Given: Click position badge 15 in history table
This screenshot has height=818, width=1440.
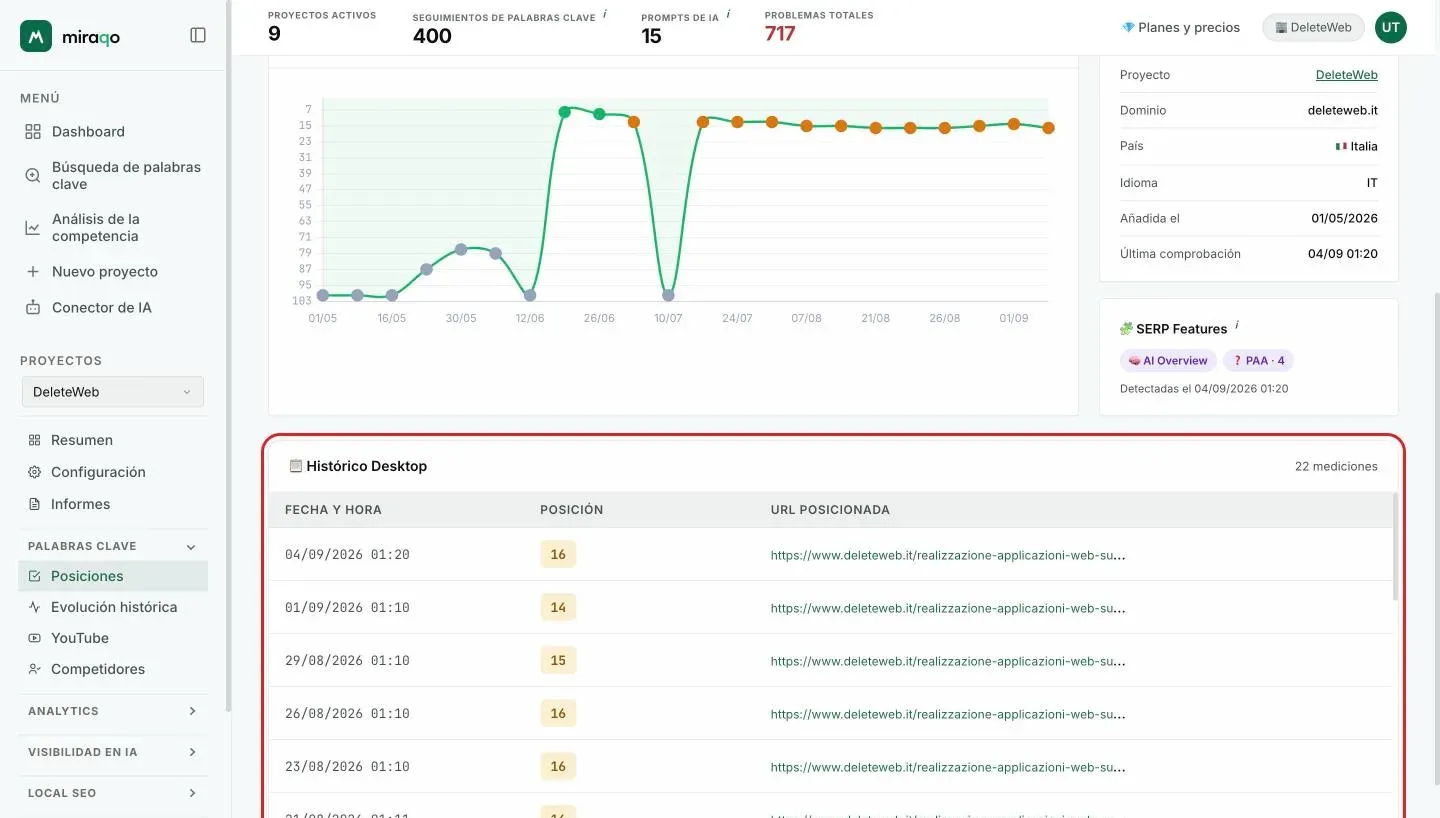Looking at the screenshot, I should click(558, 660).
